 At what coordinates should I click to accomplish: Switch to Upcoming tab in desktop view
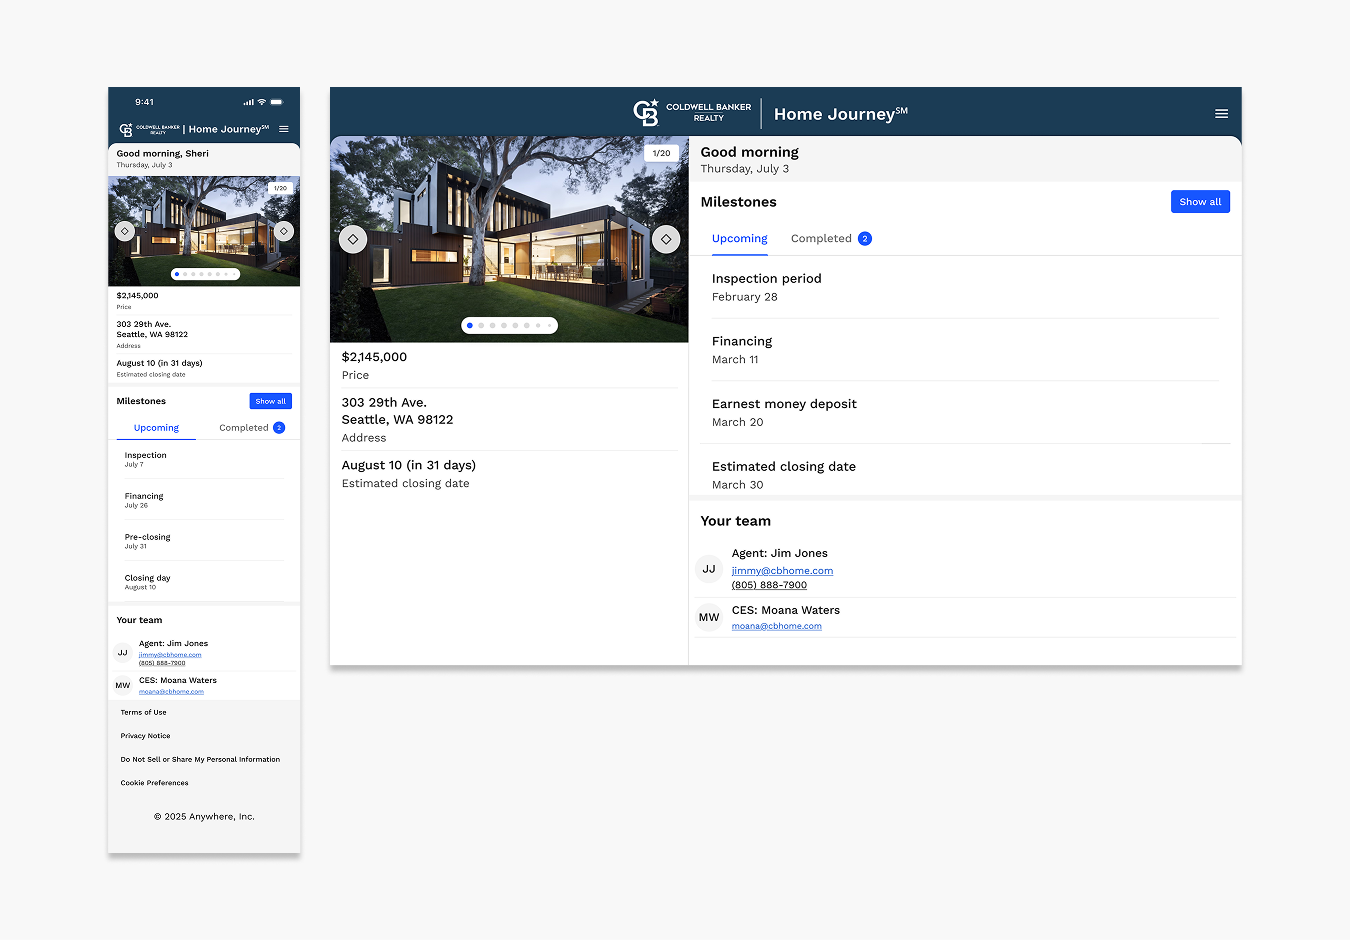[x=740, y=238]
